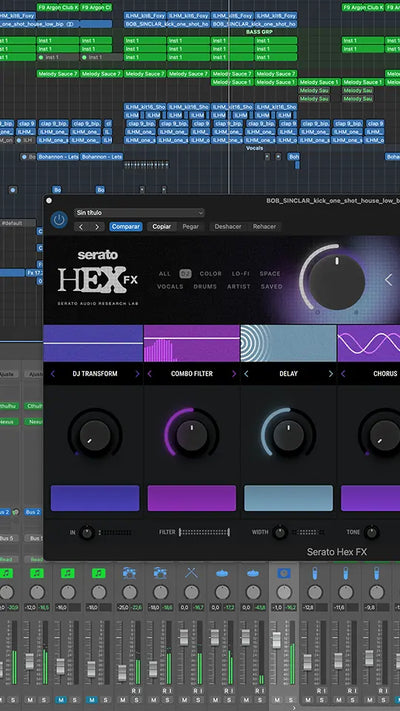The image size is (400, 711).
Task: Switch Delay to the next effect
Action: [331, 374]
